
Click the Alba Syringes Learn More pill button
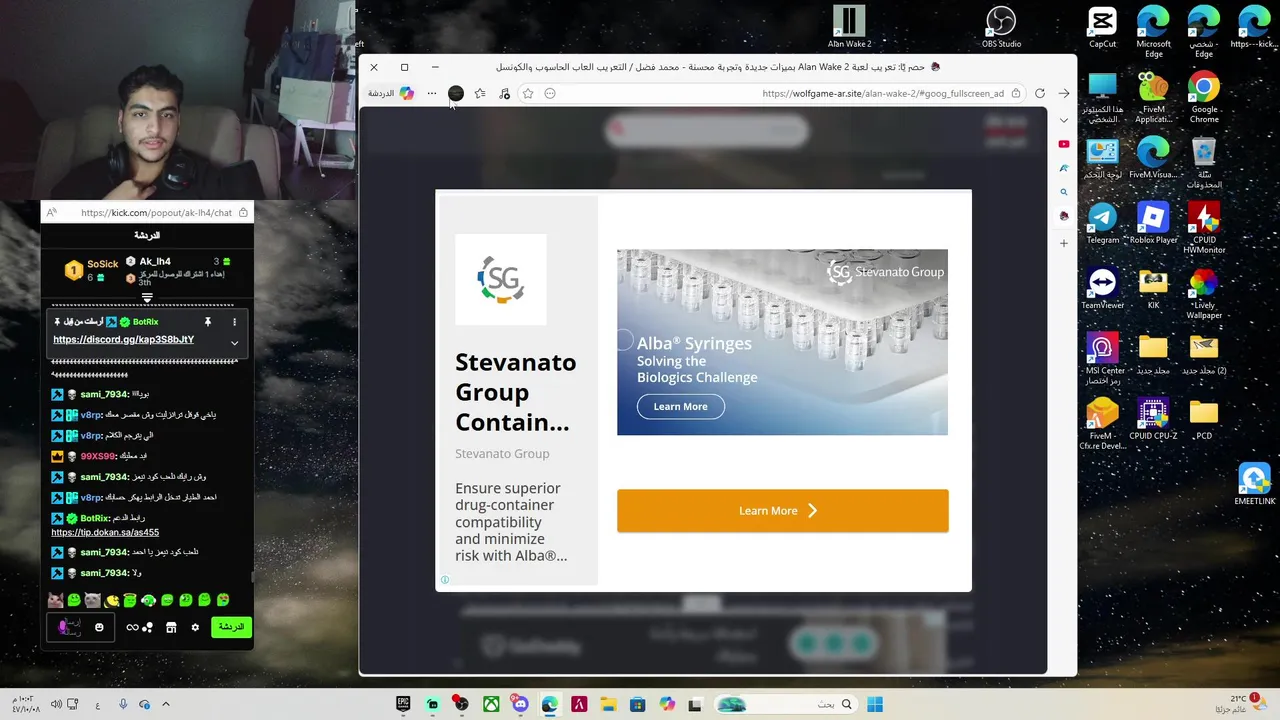[680, 406]
